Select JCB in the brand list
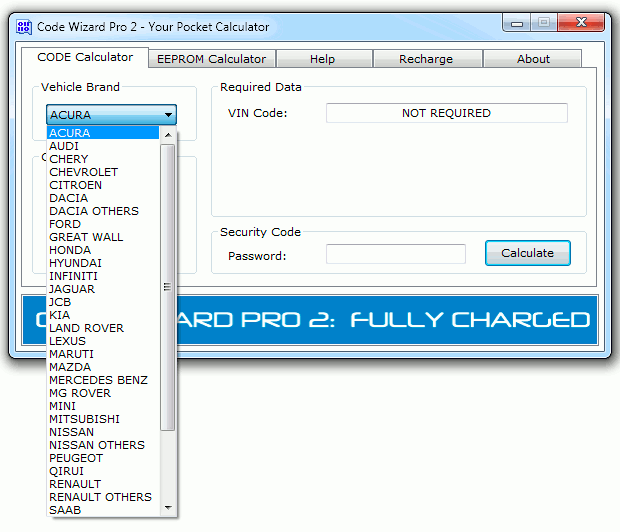The image size is (620, 532). [x=103, y=302]
